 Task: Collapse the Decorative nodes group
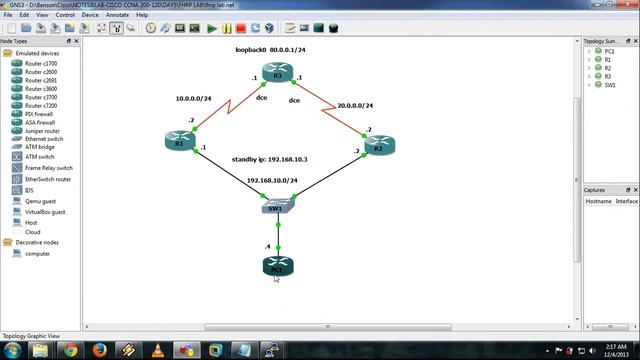click(7, 242)
